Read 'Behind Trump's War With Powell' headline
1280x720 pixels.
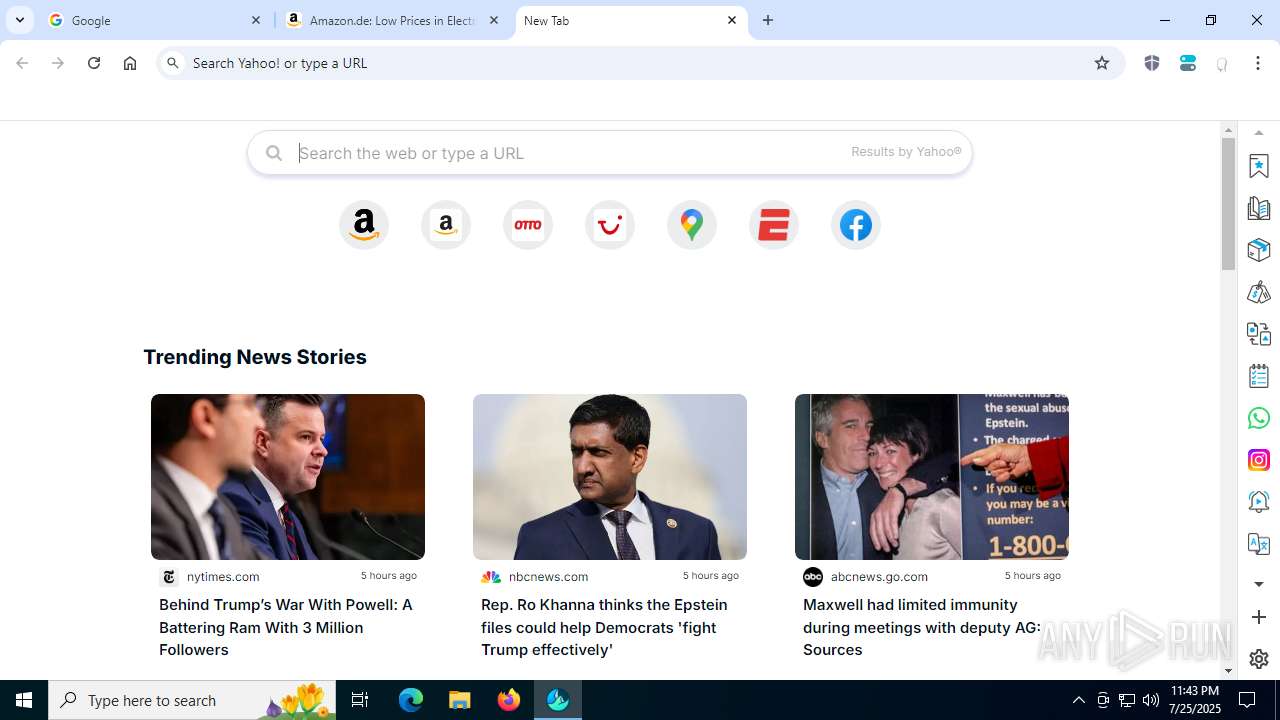coord(287,627)
